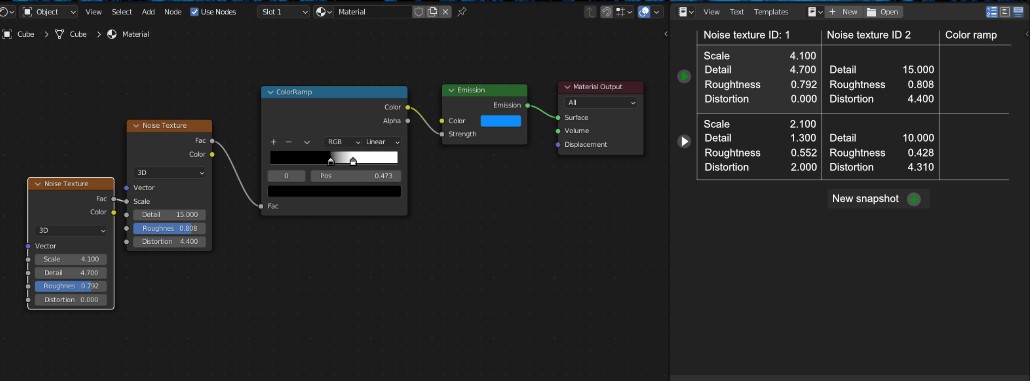Open the RGB color mode dropdown
The height and width of the screenshot is (381, 1030).
(x=342, y=142)
